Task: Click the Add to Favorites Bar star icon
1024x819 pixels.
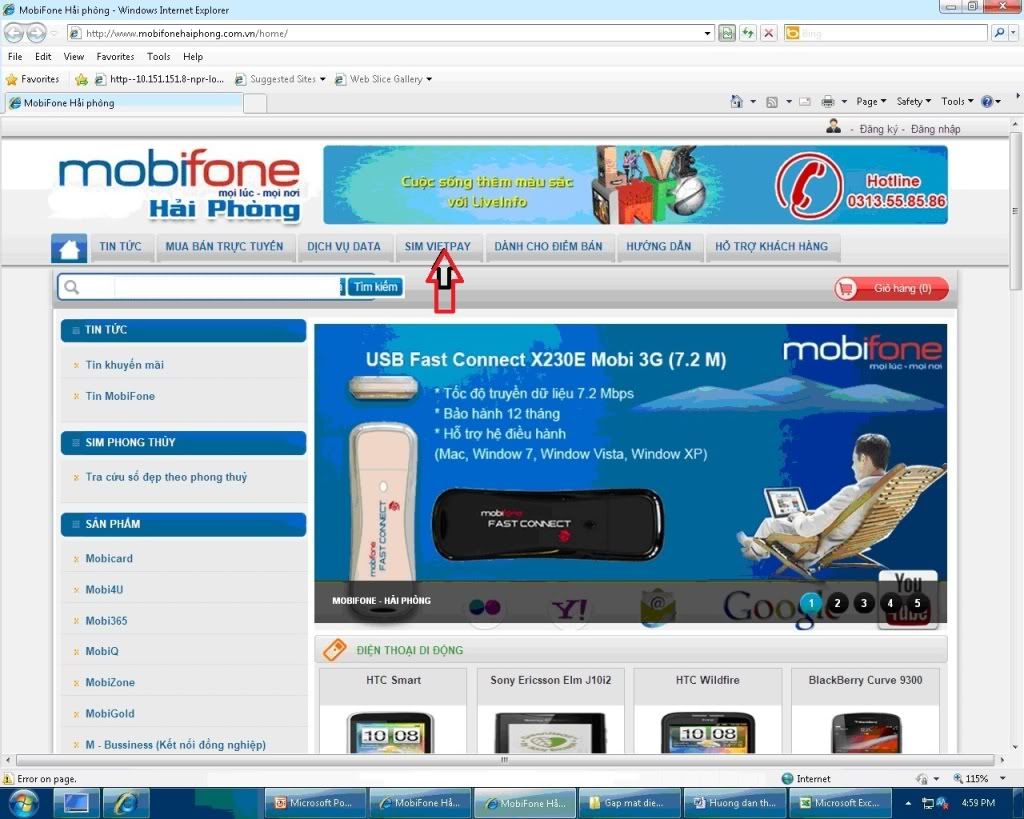Action: (x=81, y=79)
